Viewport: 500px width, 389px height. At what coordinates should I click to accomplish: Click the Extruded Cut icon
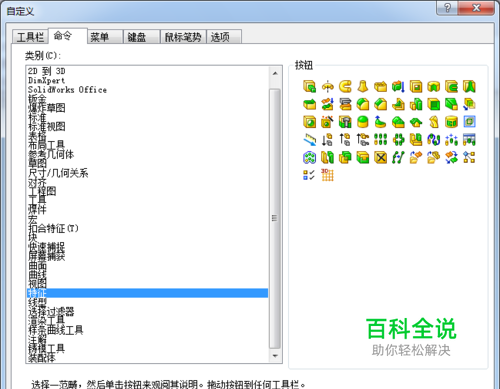click(x=416, y=87)
